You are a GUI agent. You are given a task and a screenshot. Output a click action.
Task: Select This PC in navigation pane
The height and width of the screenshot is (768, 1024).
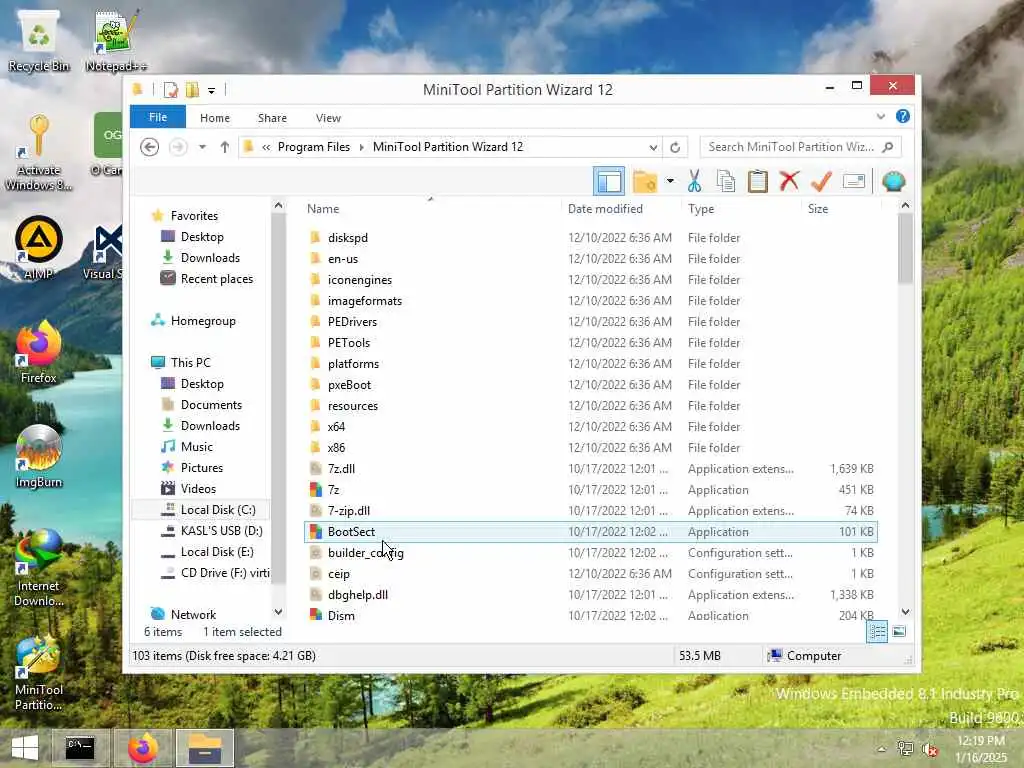pyautogui.click(x=191, y=362)
